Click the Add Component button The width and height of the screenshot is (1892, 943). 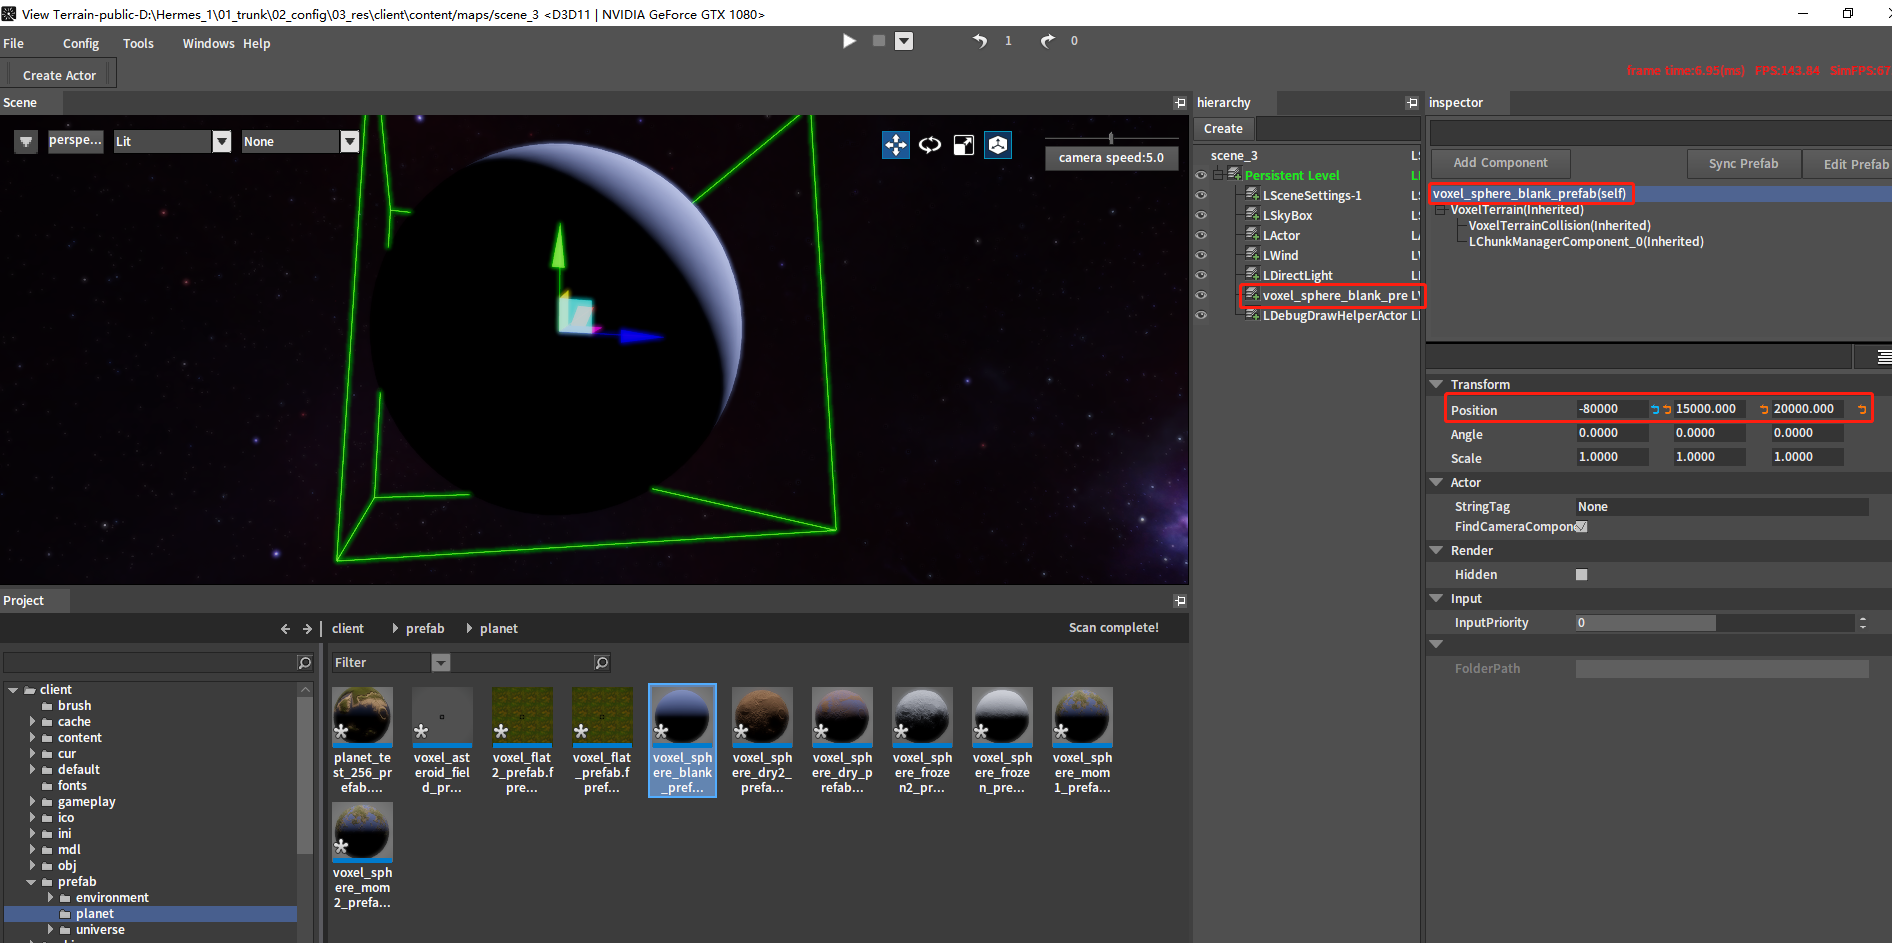1499,163
